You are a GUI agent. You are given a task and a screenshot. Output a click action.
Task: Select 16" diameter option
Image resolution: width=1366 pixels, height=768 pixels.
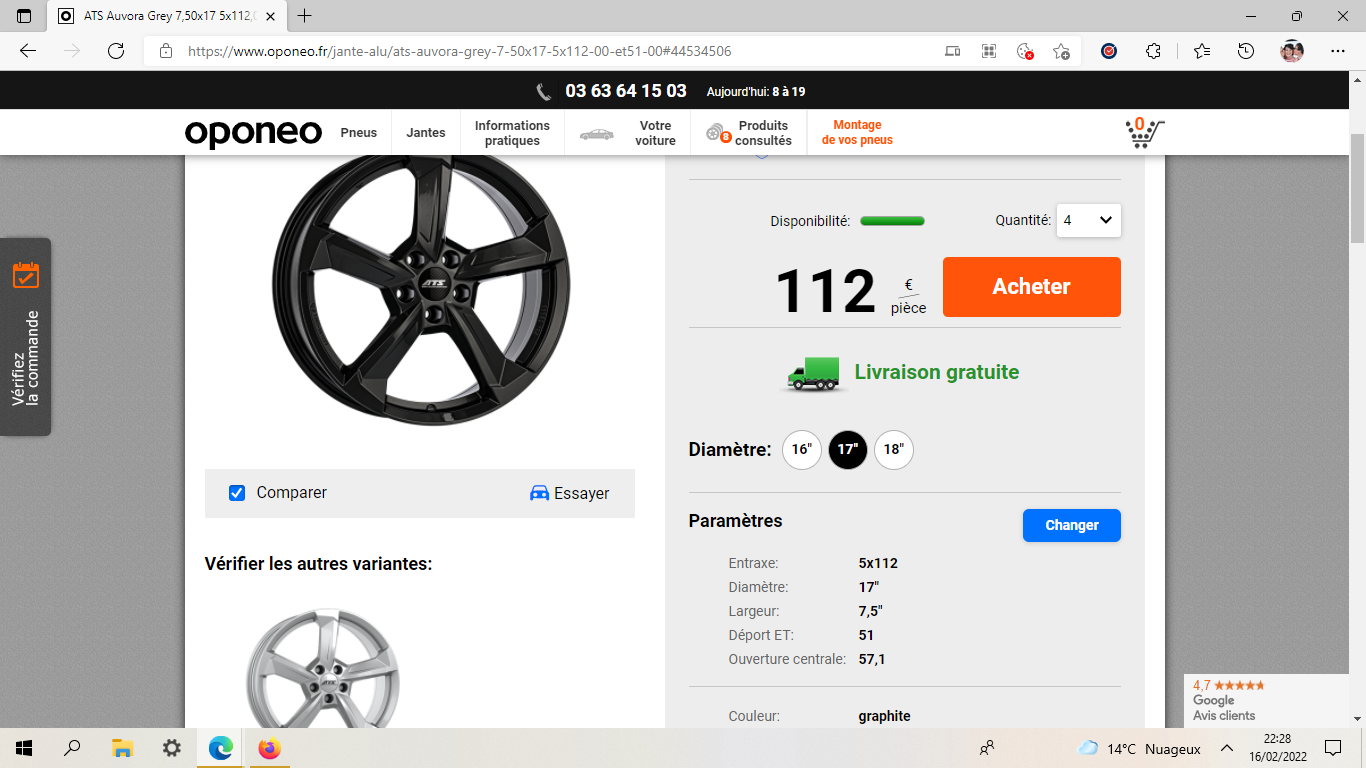[x=801, y=450]
